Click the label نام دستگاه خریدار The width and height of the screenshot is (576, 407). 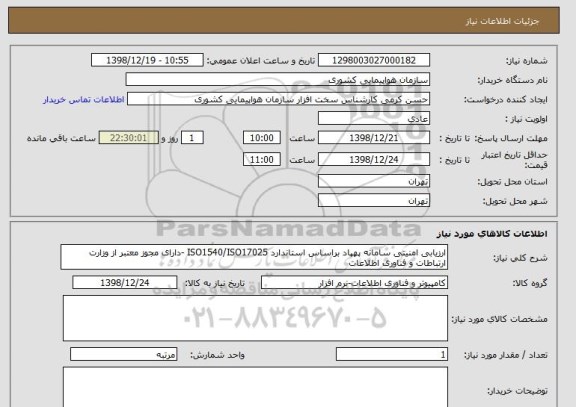(512, 80)
